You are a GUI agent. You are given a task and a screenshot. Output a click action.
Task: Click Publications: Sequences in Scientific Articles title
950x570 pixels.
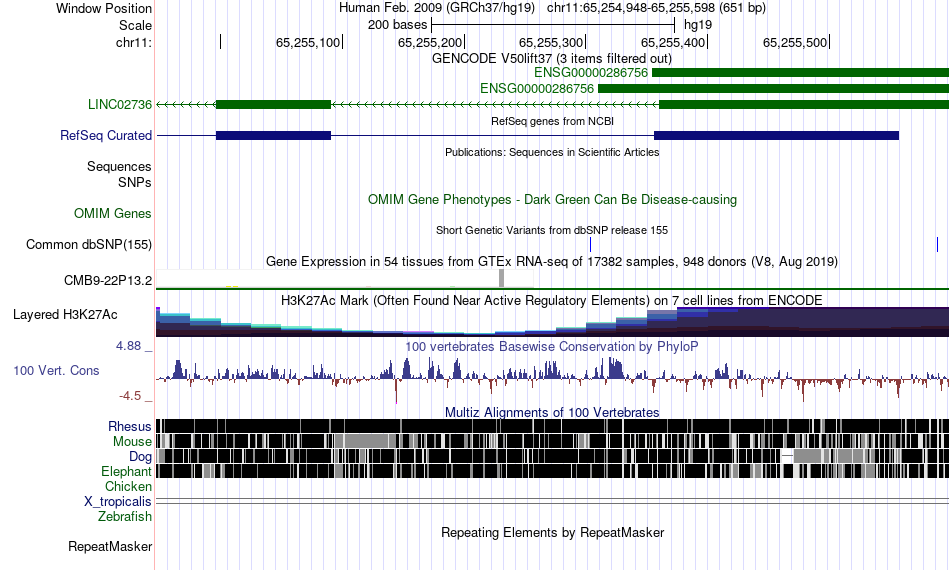click(x=552, y=152)
